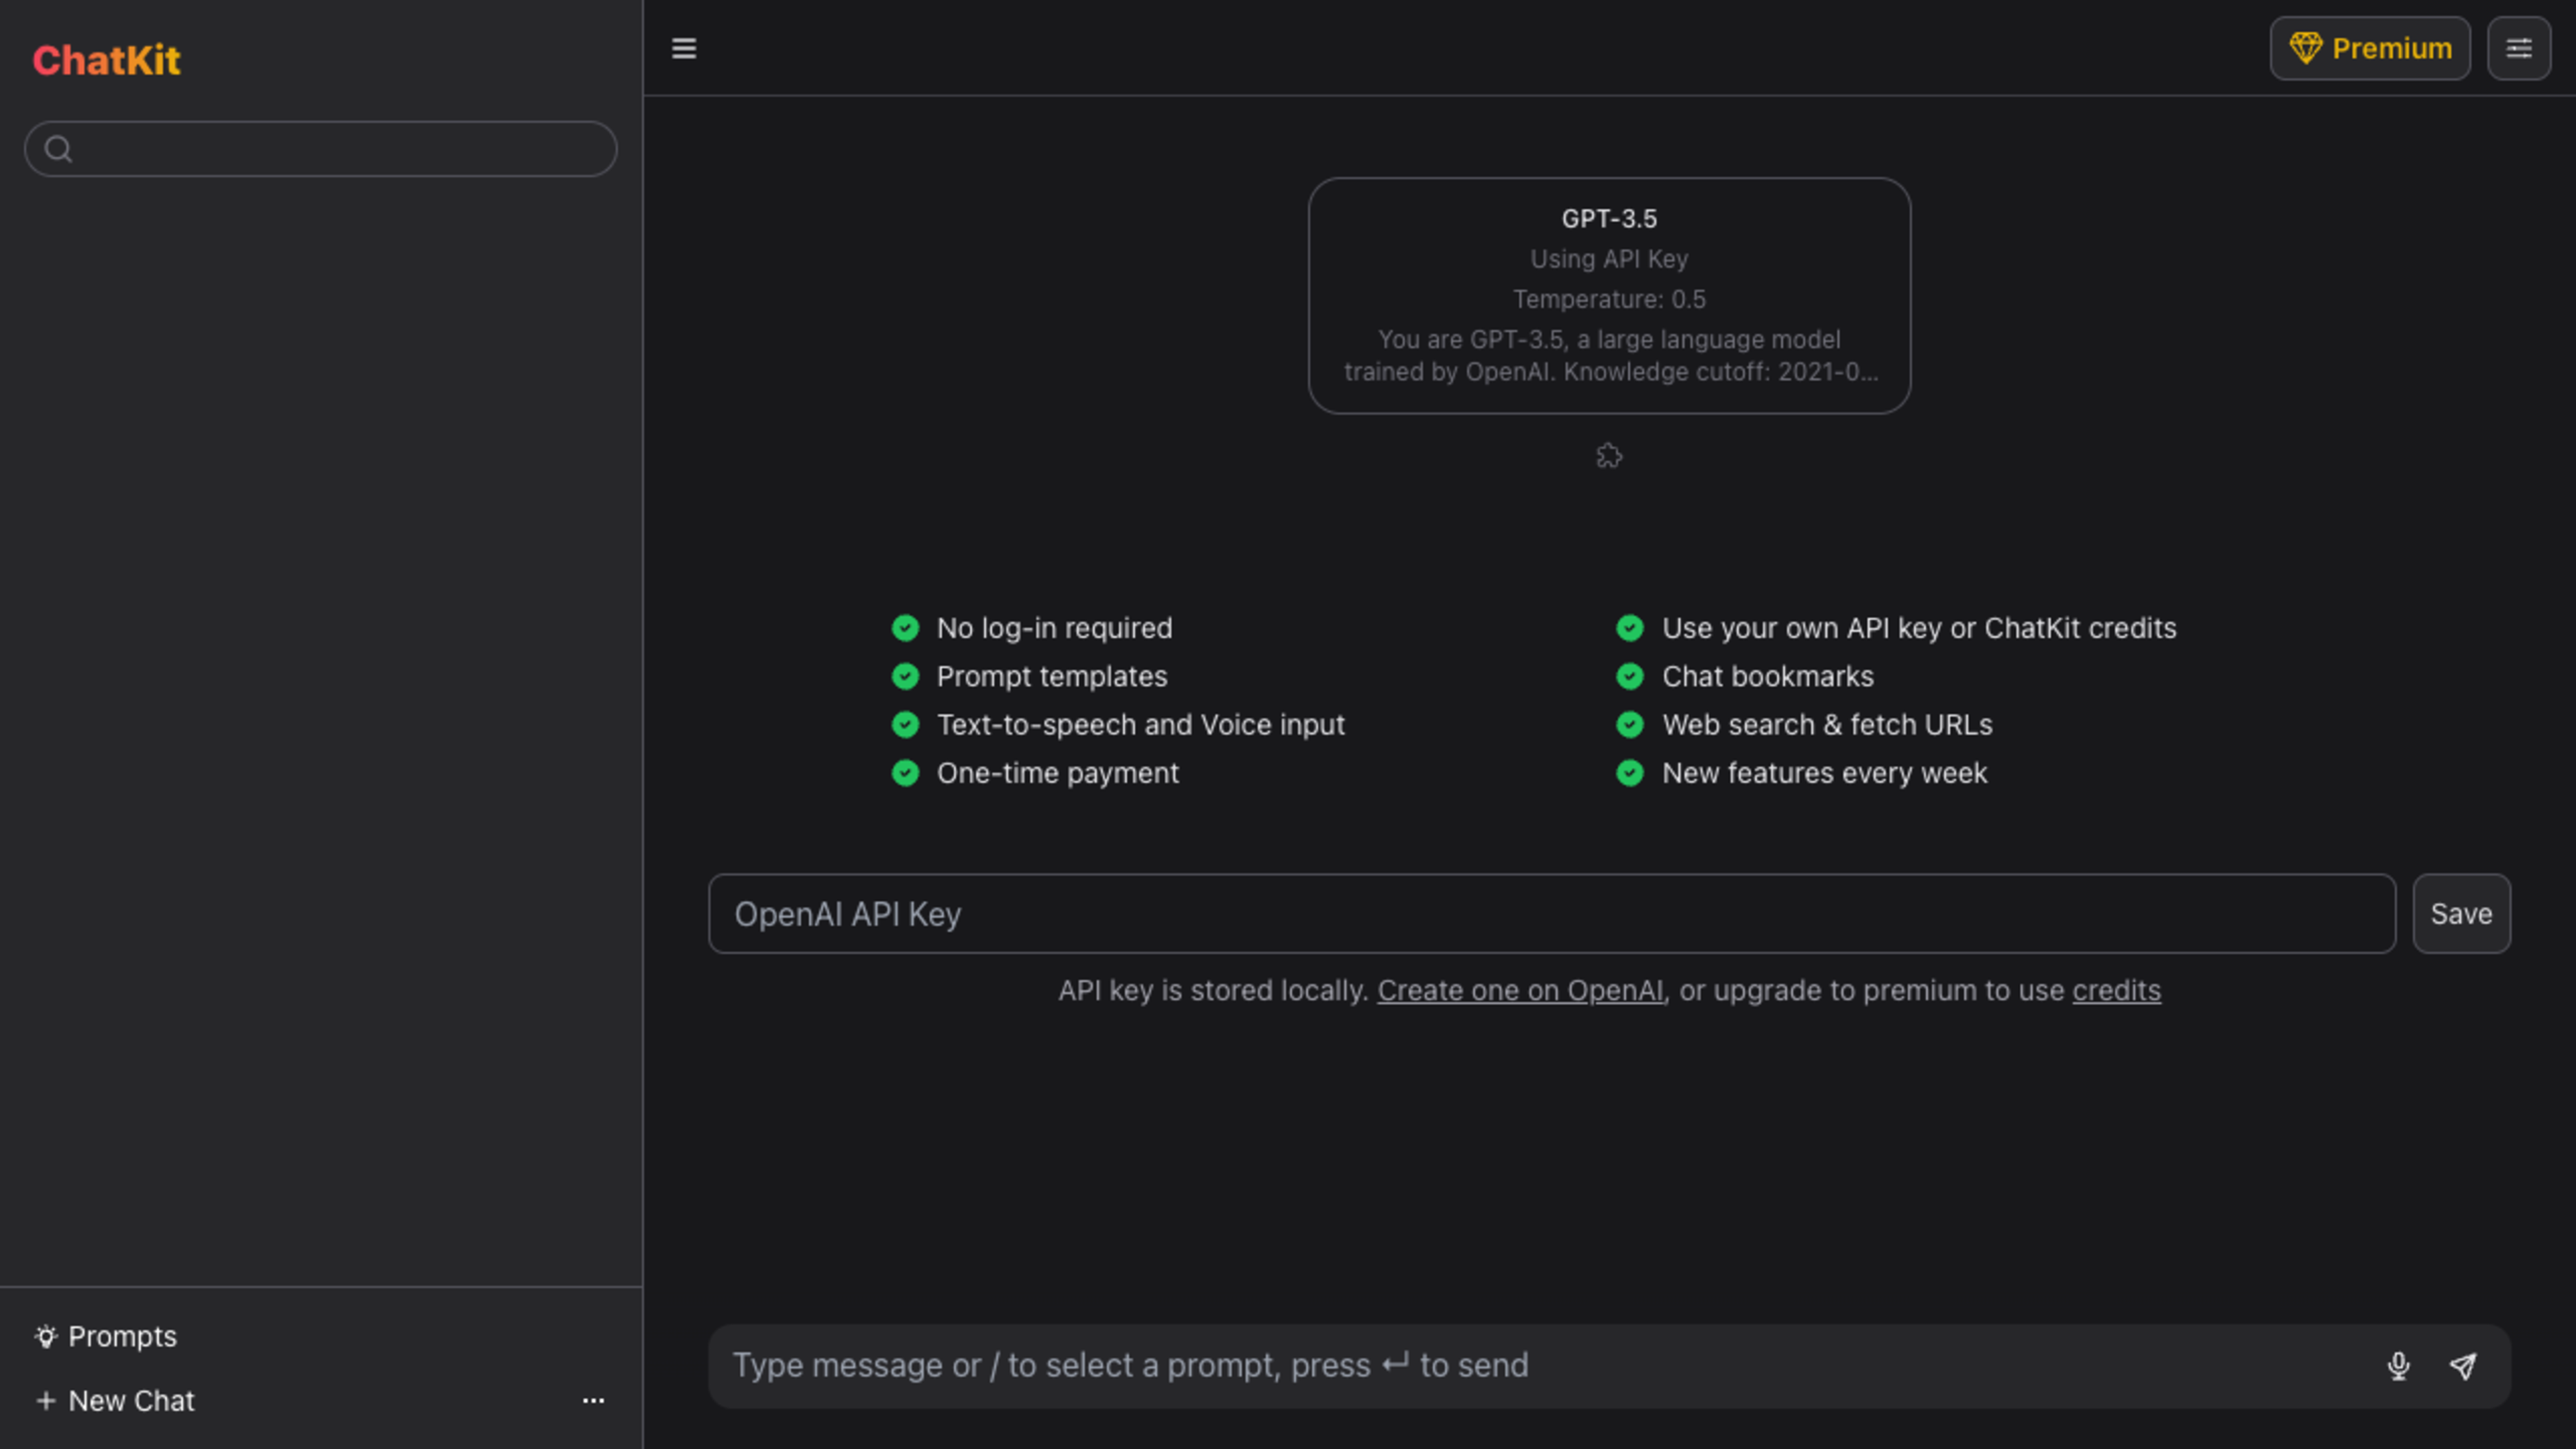Click the Using API Key text
This screenshot has height=1449, width=2576.
coord(1609,259)
